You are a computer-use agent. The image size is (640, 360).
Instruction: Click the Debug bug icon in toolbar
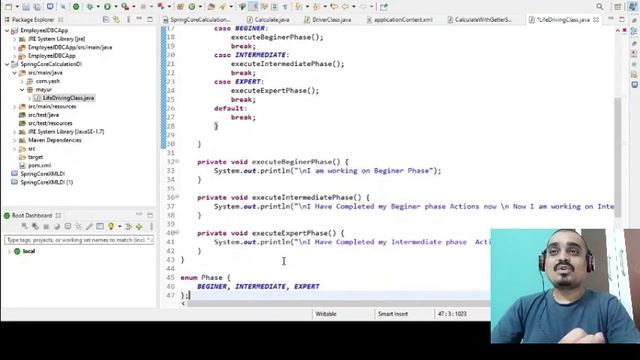(x=90, y=7)
